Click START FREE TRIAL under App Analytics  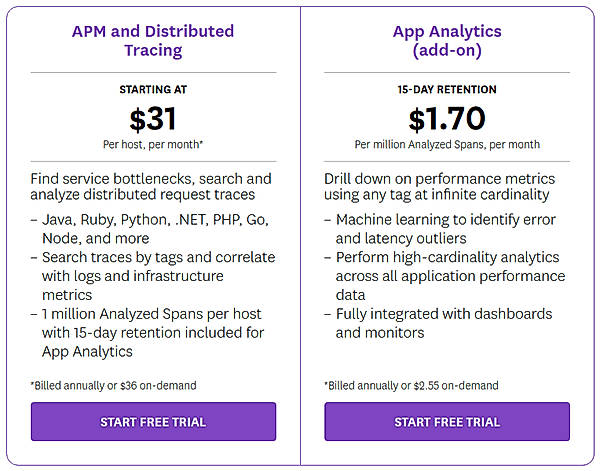pyautogui.click(x=447, y=421)
